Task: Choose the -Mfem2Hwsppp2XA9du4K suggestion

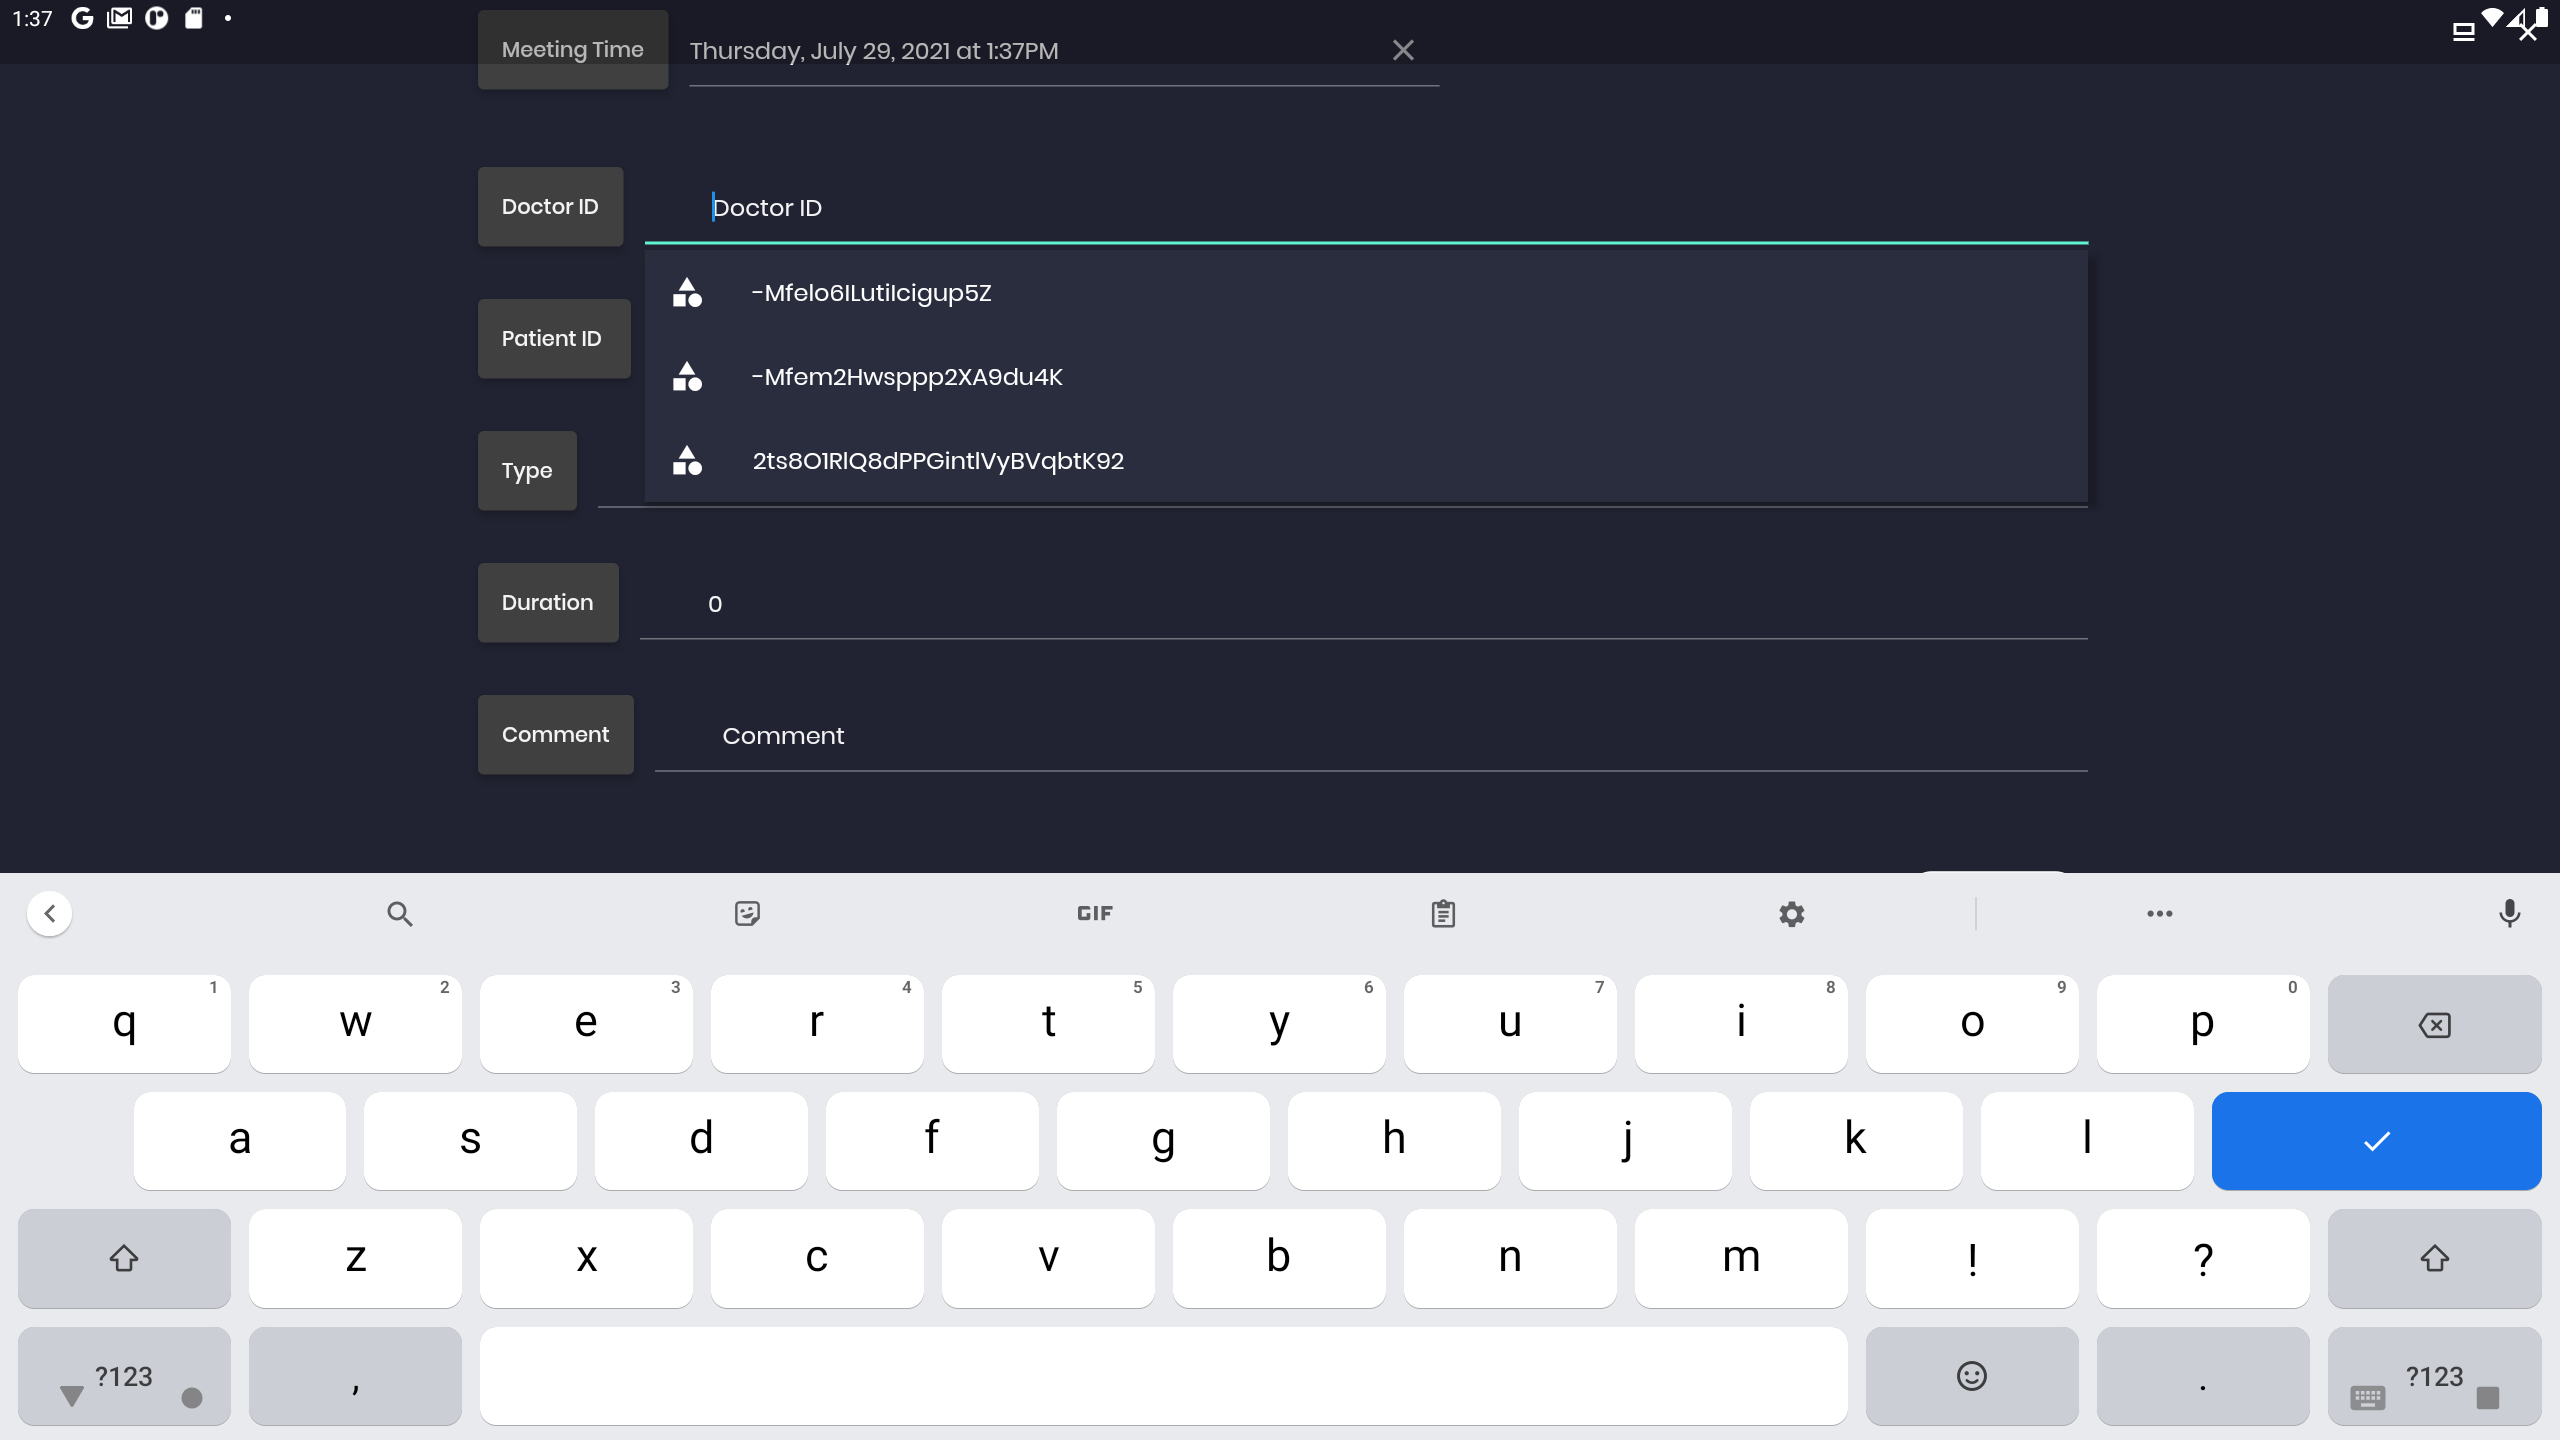Action: [906, 377]
